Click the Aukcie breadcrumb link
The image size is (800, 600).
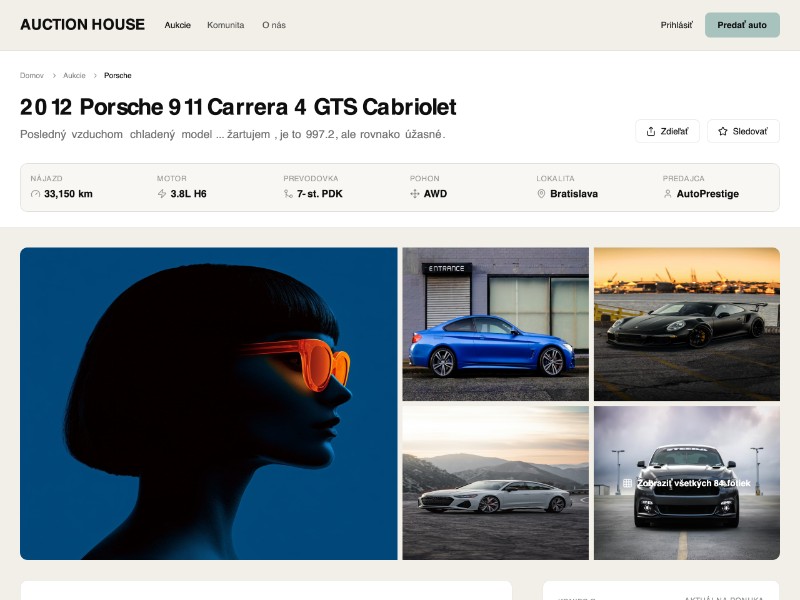(74, 75)
